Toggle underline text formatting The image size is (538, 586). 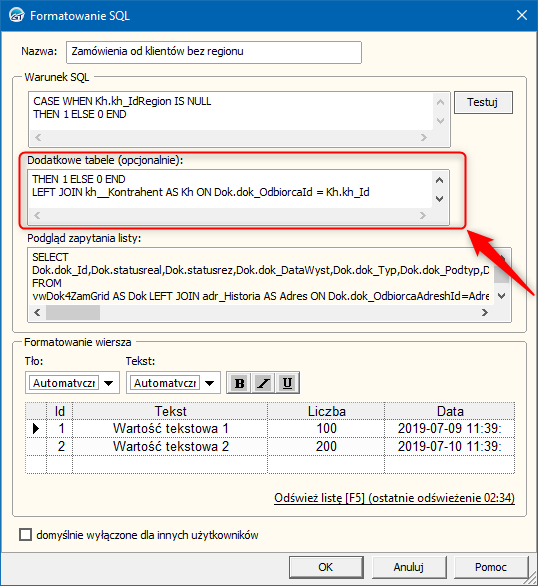pos(287,383)
